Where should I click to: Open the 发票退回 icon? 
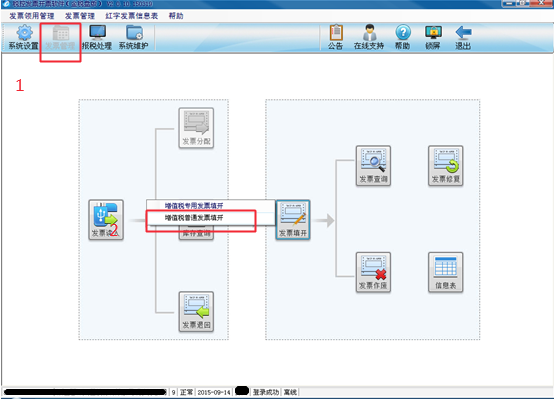tap(196, 312)
